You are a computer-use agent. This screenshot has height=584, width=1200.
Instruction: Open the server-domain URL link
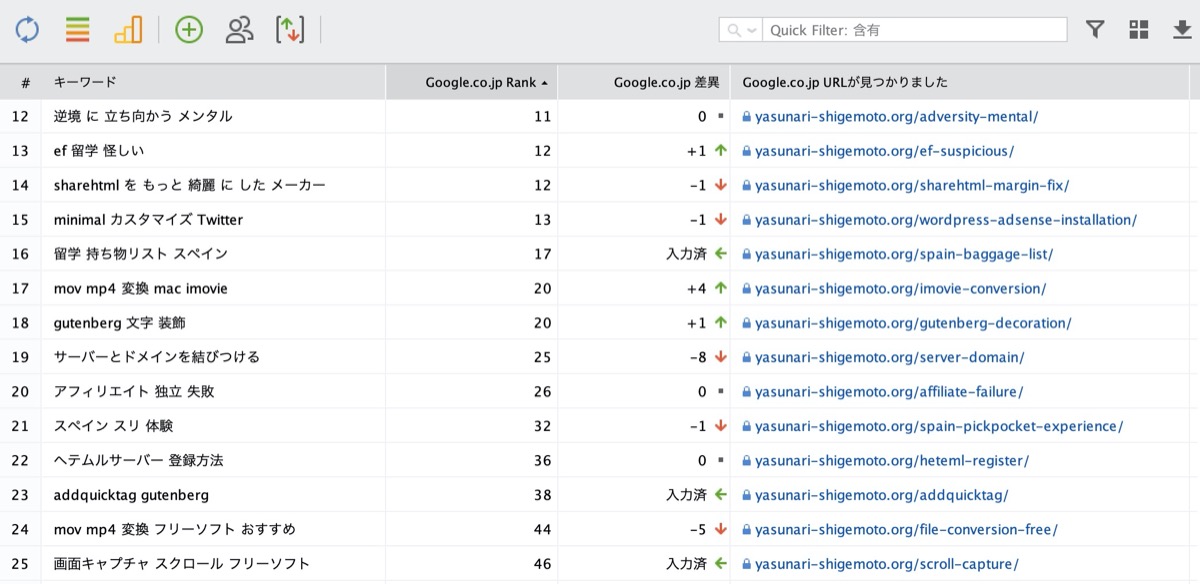click(x=889, y=357)
